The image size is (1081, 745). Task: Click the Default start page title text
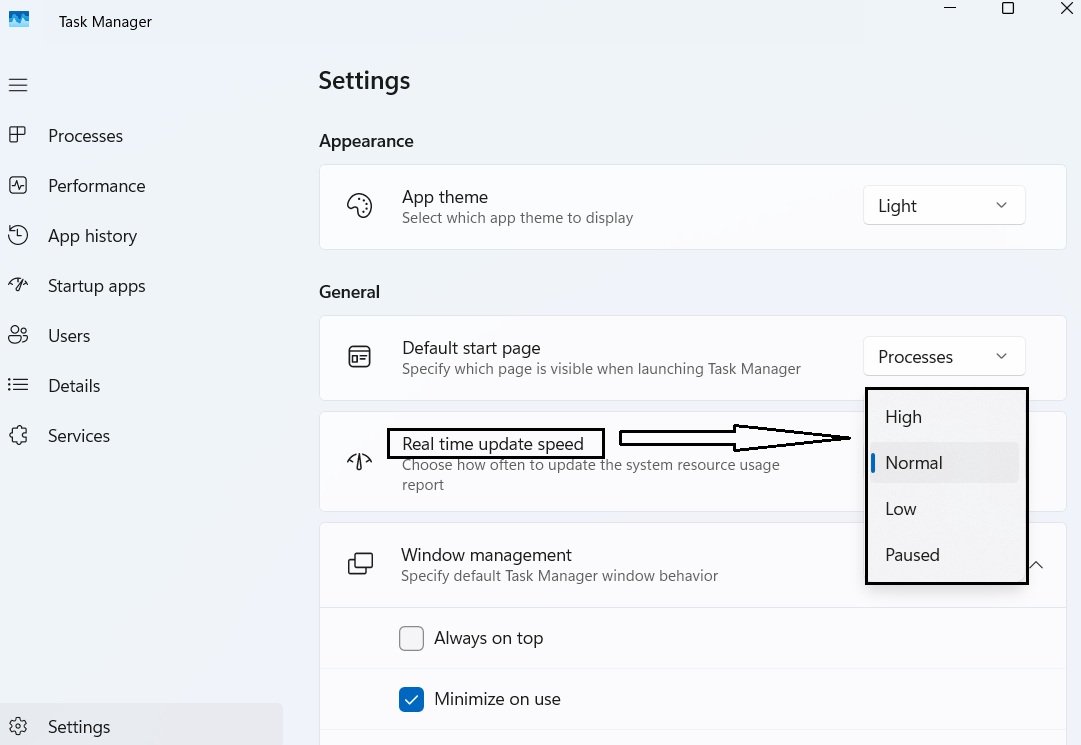pyautogui.click(x=471, y=348)
